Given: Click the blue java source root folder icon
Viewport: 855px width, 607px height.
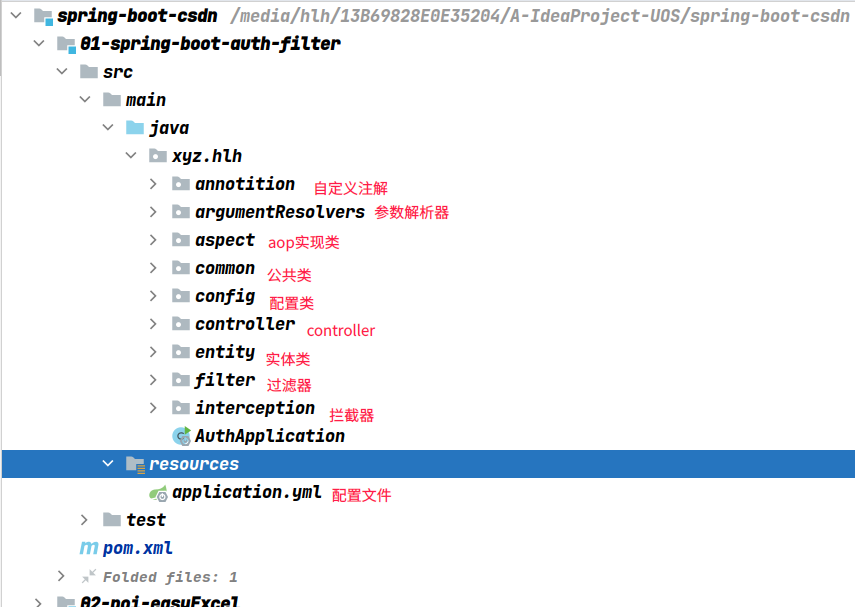Looking at the screenshot, I should (x=135, y=128).
